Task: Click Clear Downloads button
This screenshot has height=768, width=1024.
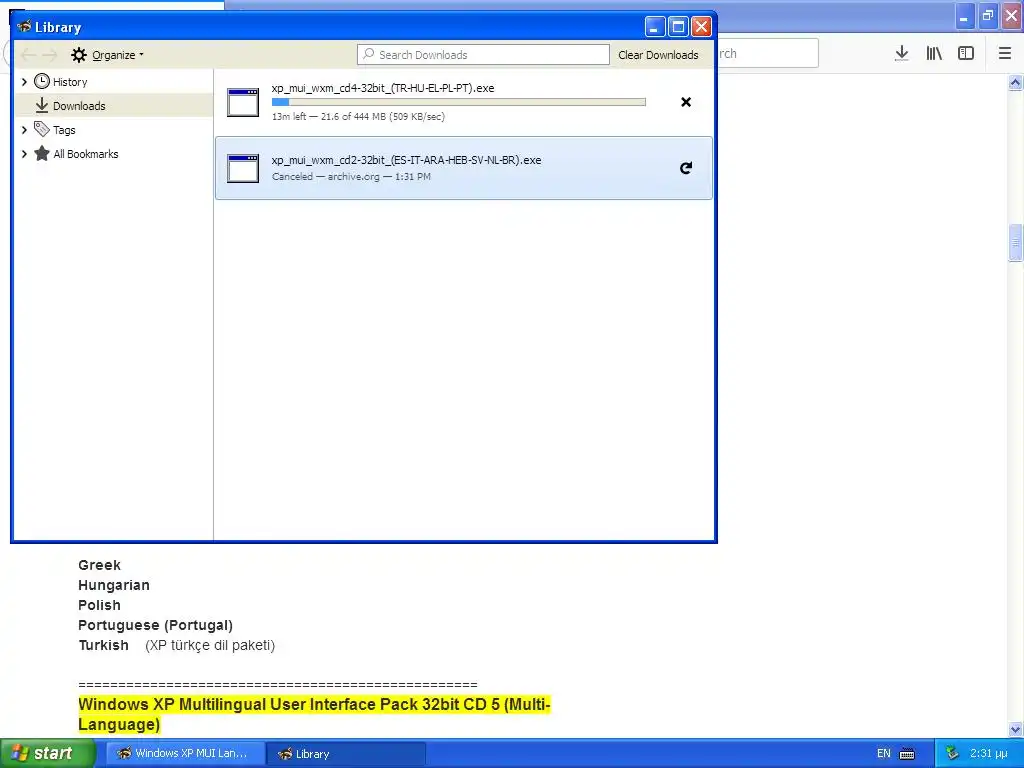Action: click(x=658, y=55)
